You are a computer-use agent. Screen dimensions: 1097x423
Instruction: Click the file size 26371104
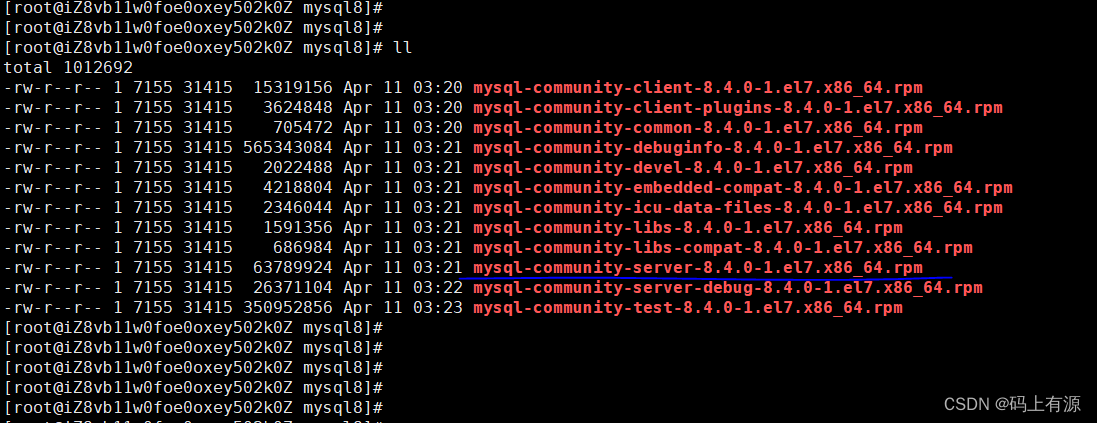(293, 288)
